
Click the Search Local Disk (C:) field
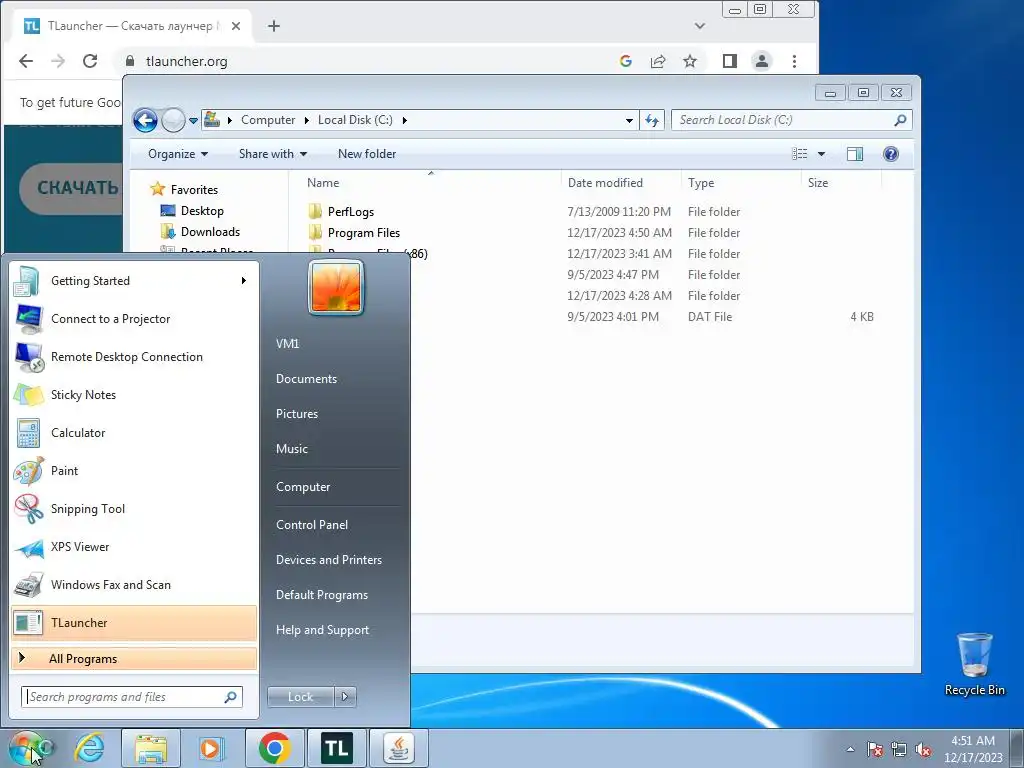click(791, 120)
